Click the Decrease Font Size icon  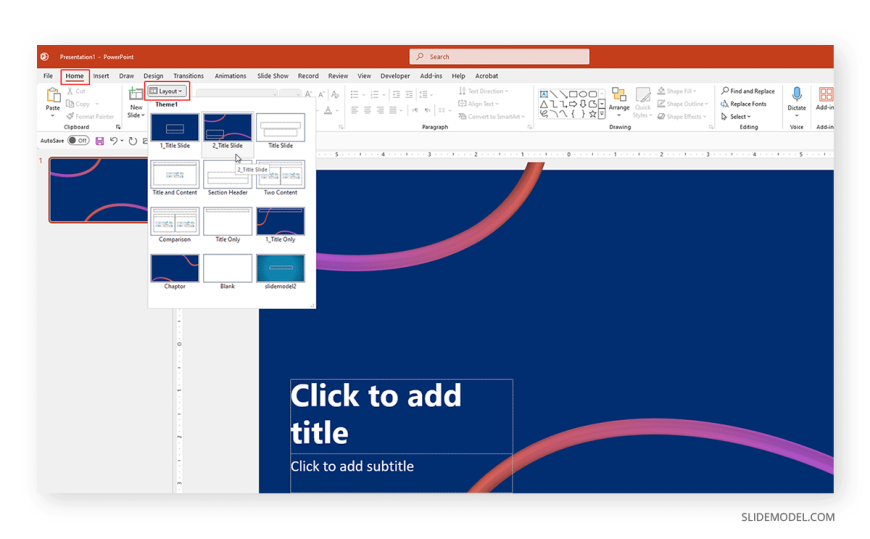pyautogui.click(x=321, y=94)
